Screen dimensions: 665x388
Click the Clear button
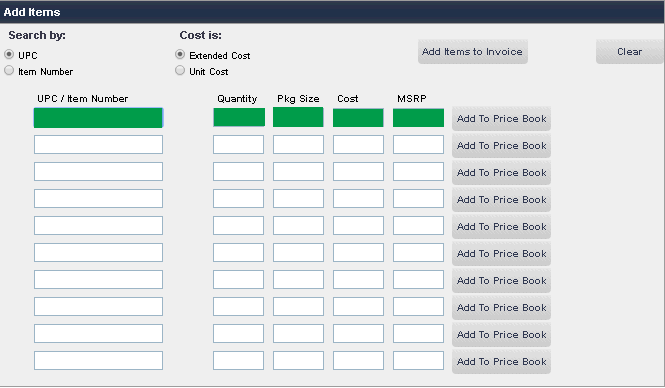(629, 52)
